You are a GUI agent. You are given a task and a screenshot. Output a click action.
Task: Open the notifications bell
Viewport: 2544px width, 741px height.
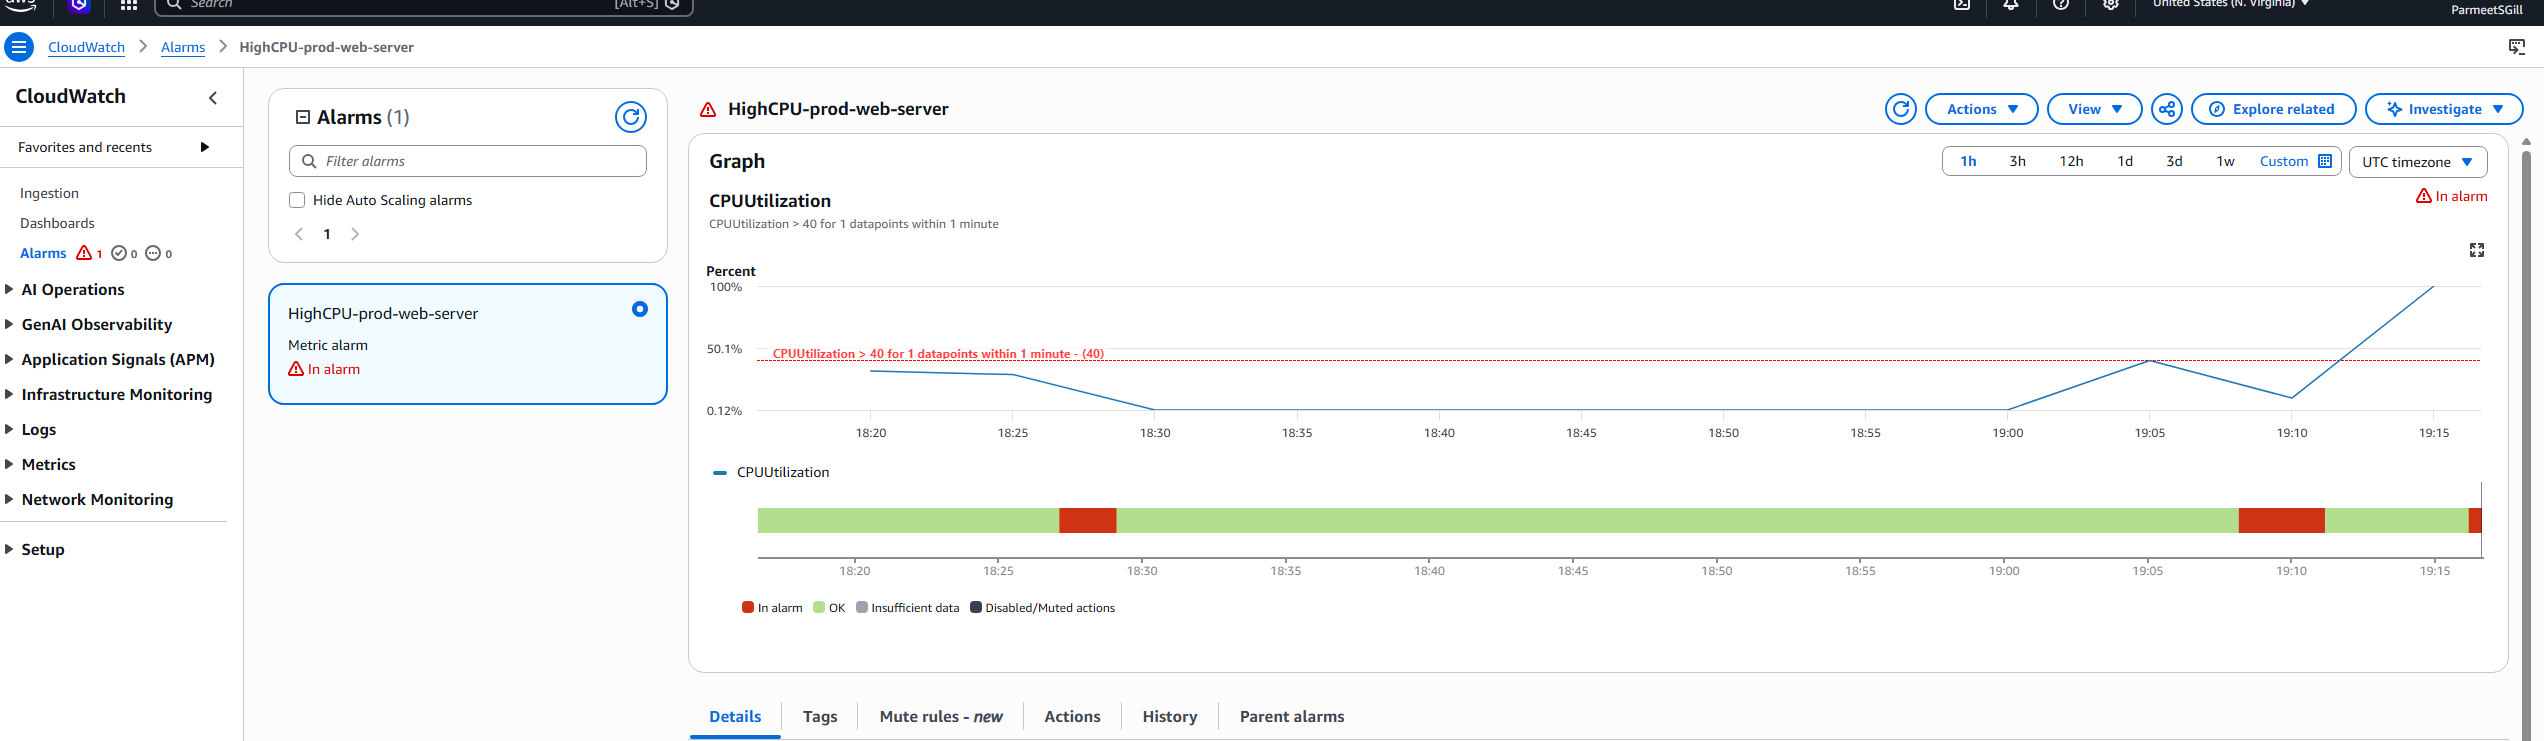(x=2010, y=5)
